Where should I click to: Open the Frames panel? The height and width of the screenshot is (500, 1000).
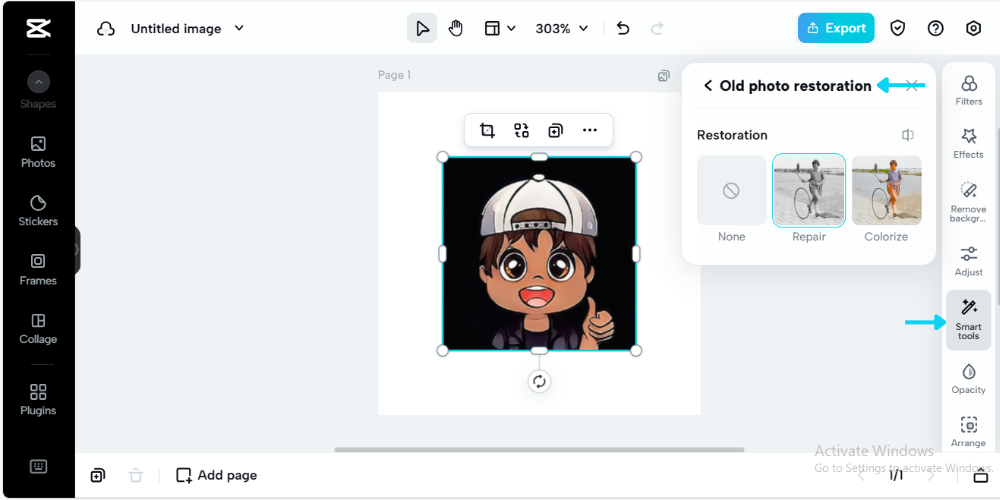[38, 269]
